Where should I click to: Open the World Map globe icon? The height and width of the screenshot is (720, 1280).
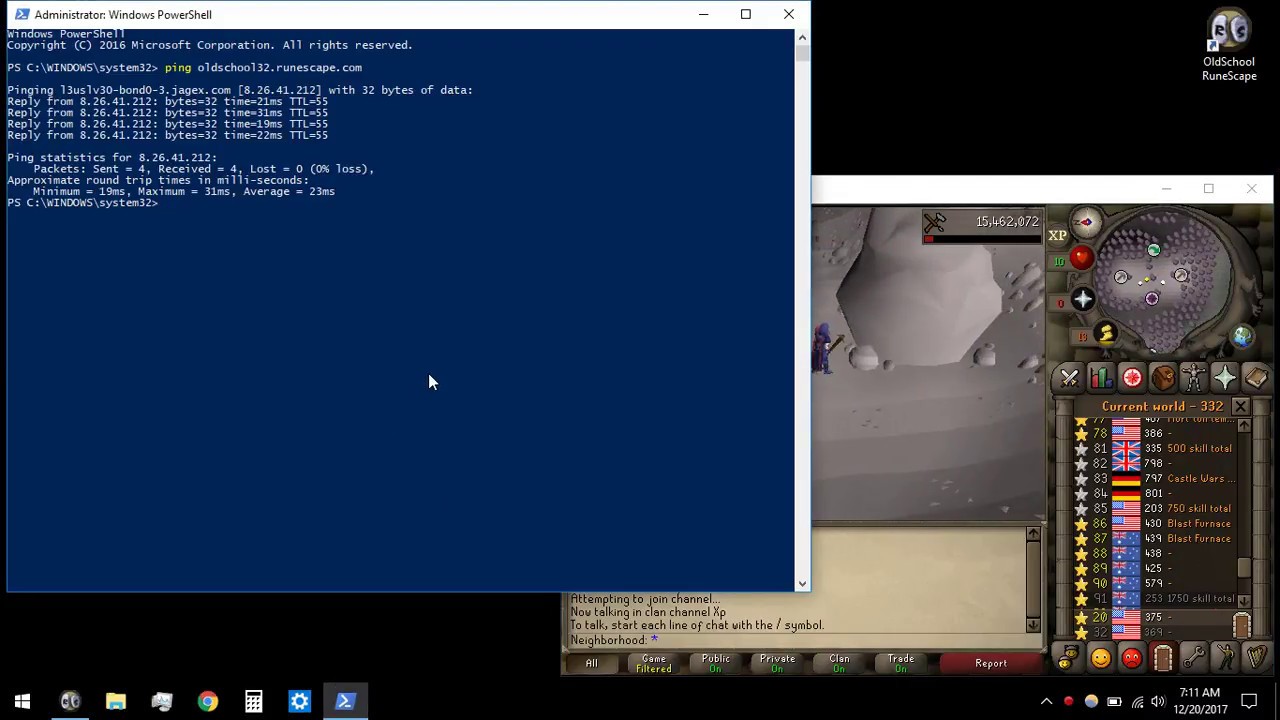[1242, 338]
